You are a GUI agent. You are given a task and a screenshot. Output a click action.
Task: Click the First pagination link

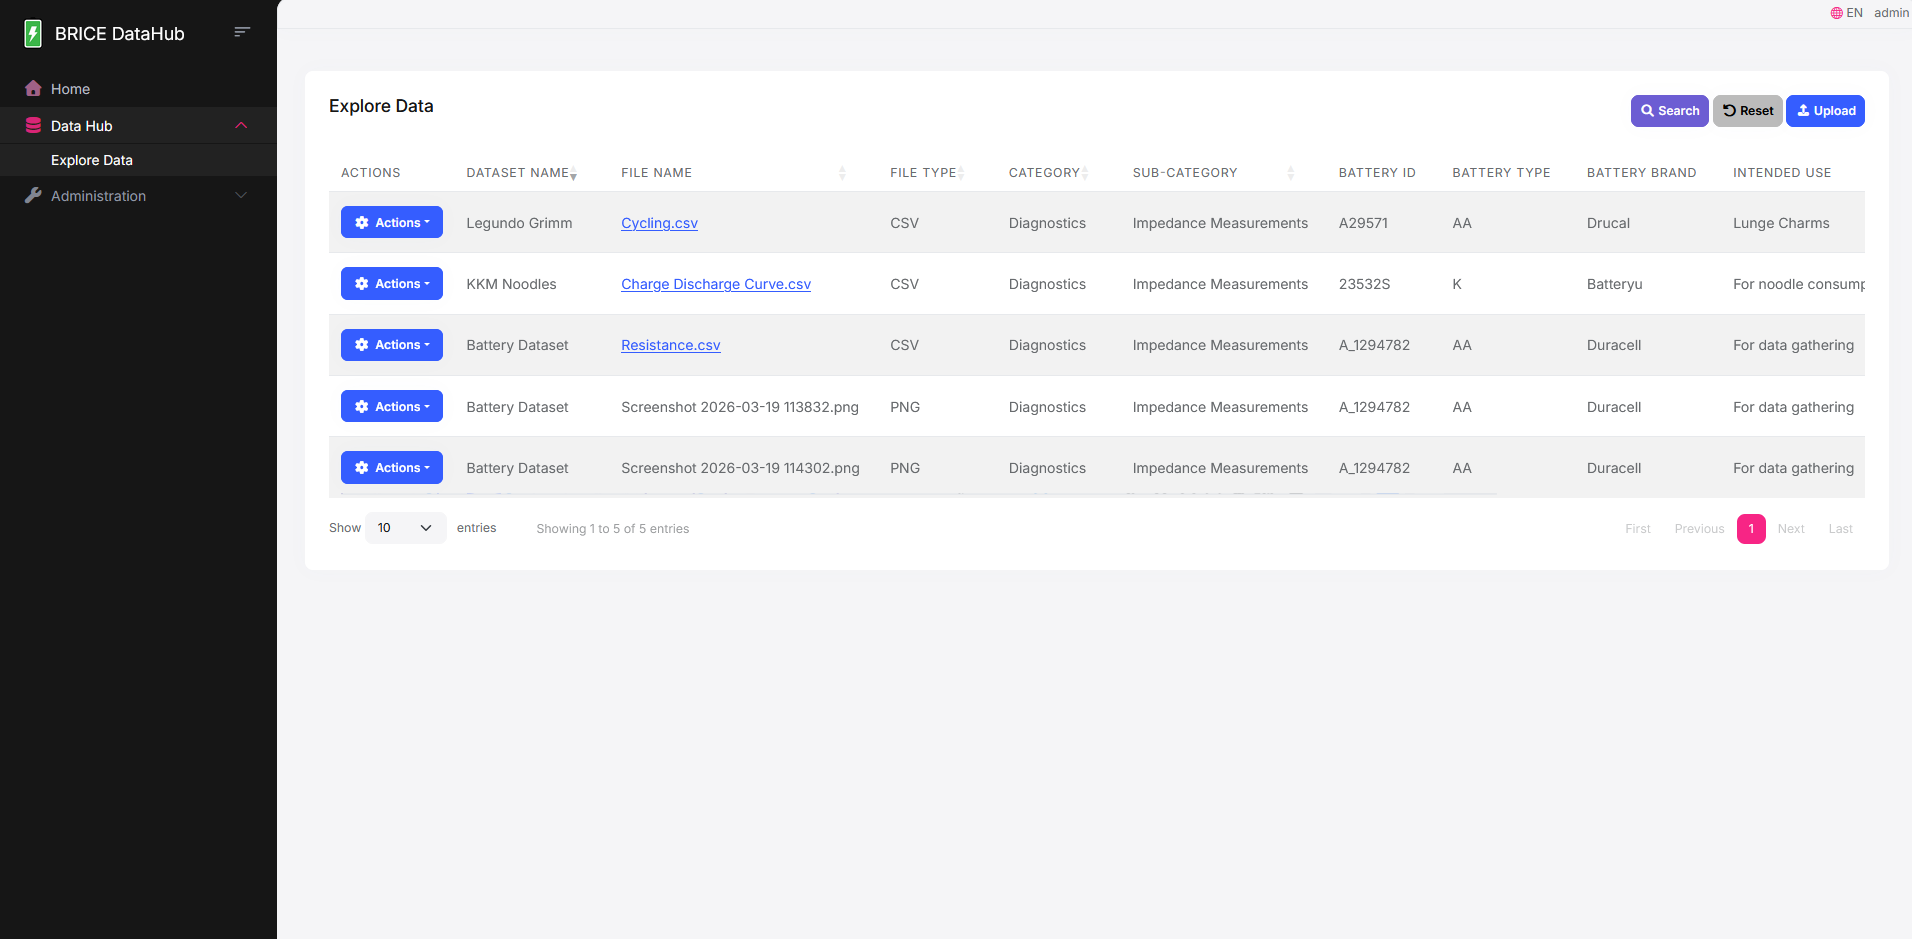coord(1638,529)
